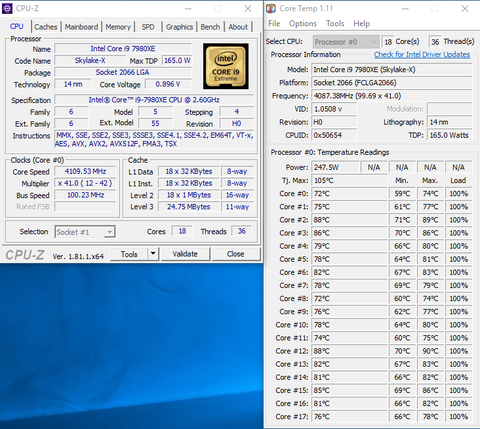This screenshot has width=480, height=429.
Task: Click the Level 2 cache value 18 x 1 MBytes
Action: (x=189, y=195)
